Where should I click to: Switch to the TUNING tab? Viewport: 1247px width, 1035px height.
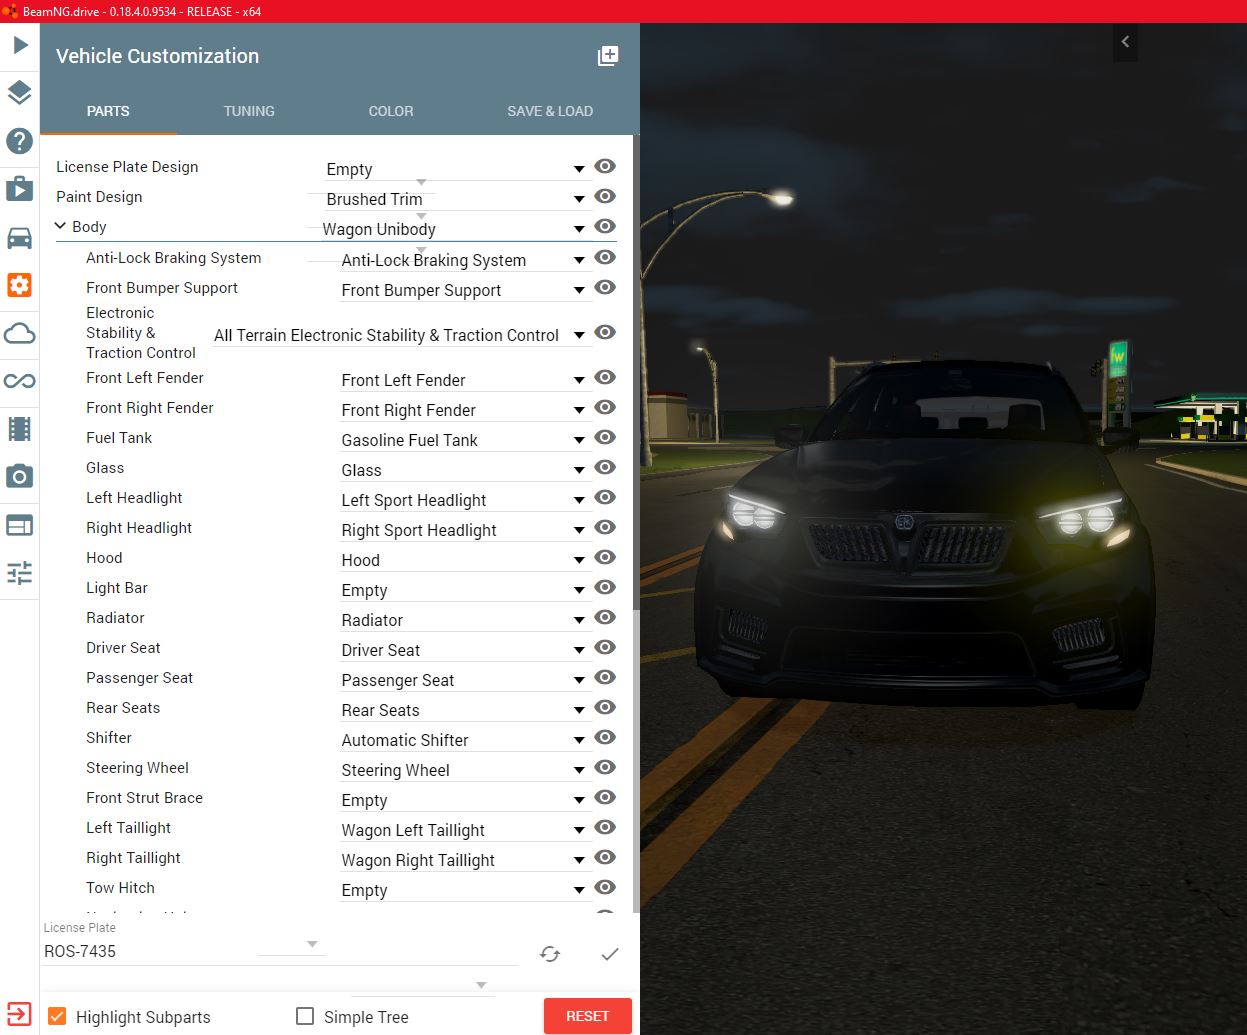click(x=249, y=111)
